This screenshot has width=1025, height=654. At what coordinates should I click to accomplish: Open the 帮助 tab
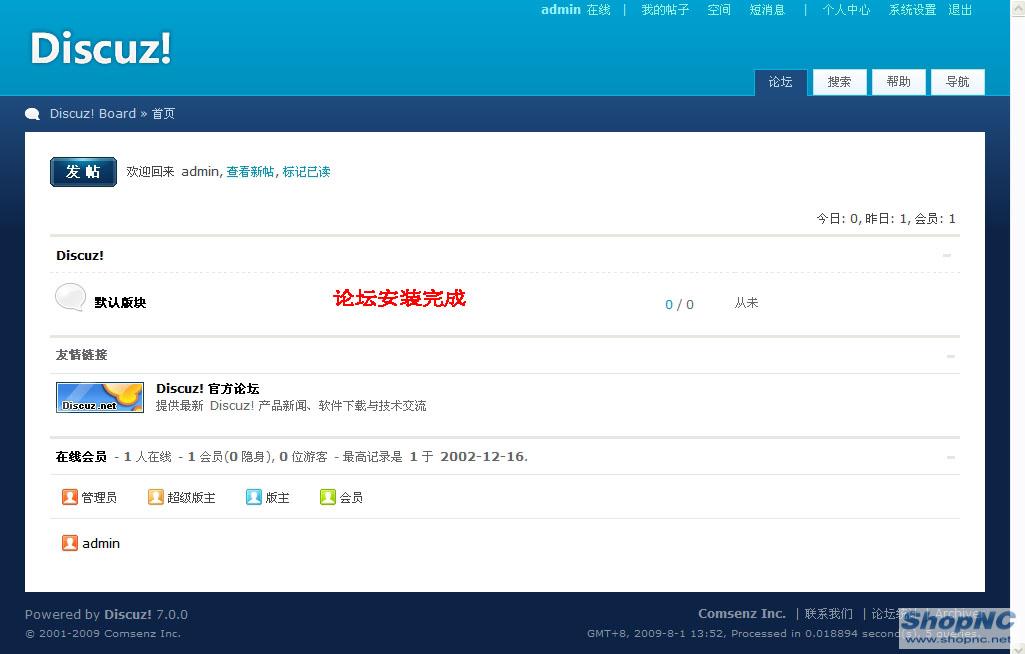898,82
